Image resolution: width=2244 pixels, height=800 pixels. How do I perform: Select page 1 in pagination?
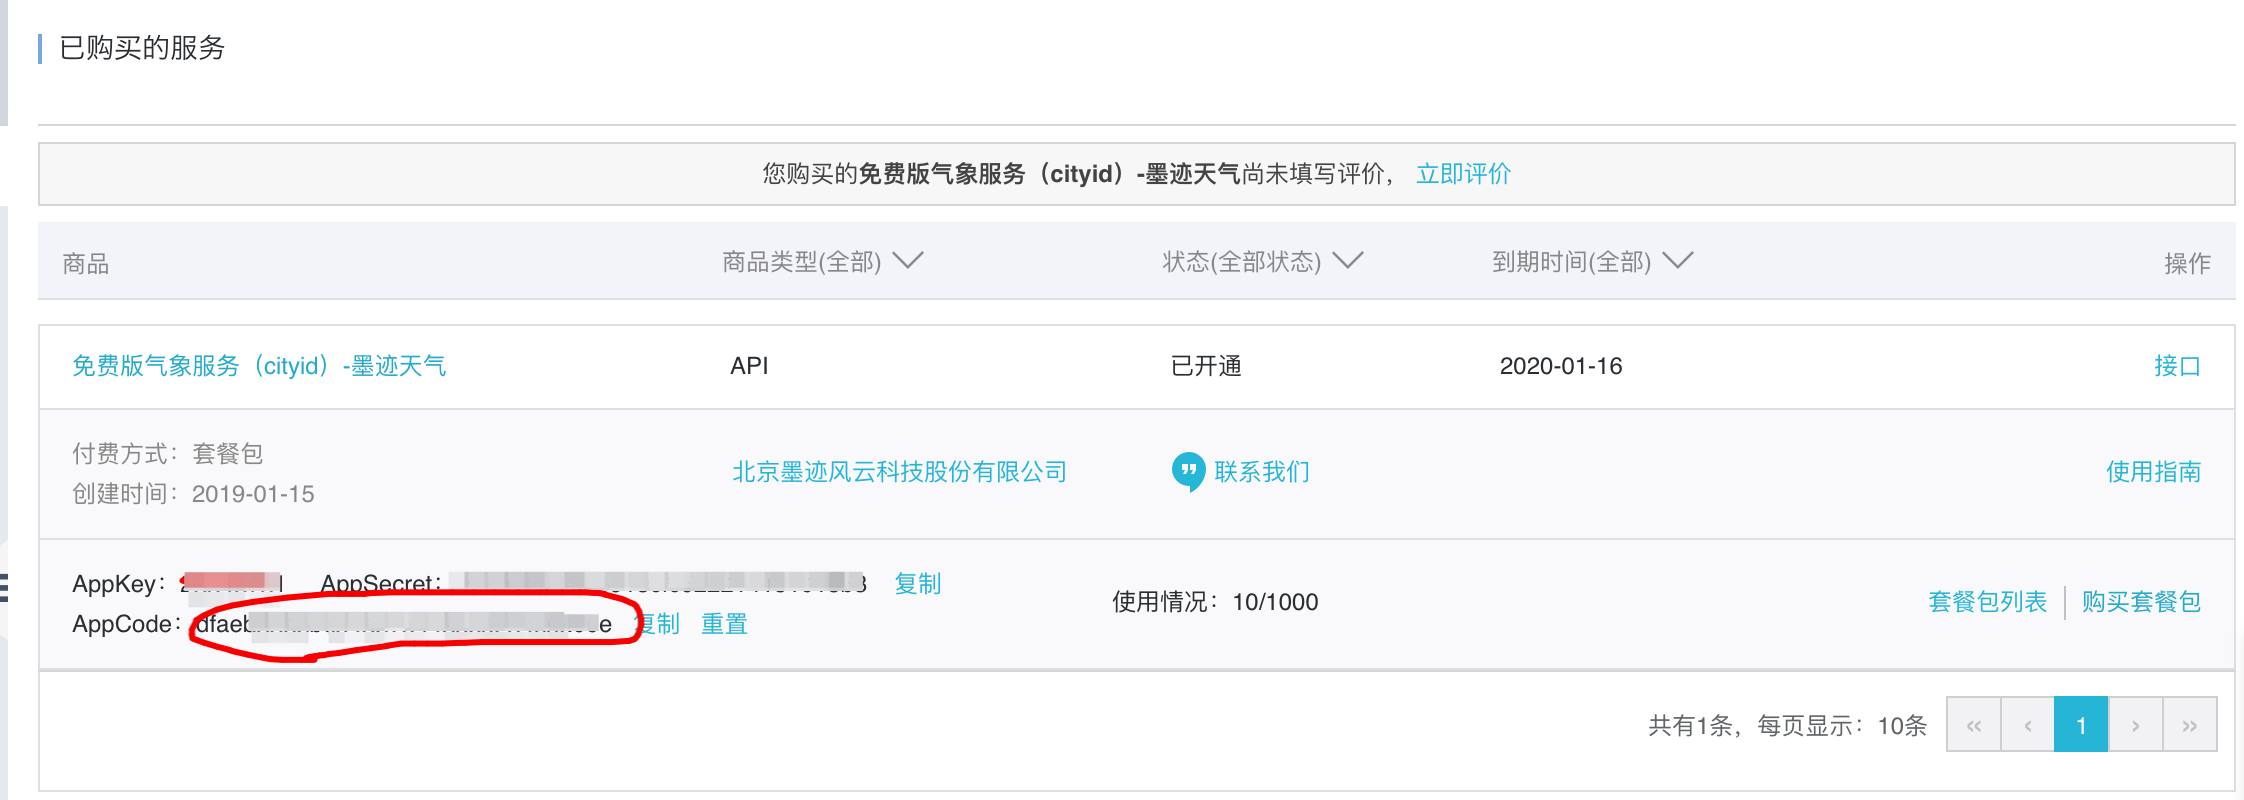tap(2081, 725)
